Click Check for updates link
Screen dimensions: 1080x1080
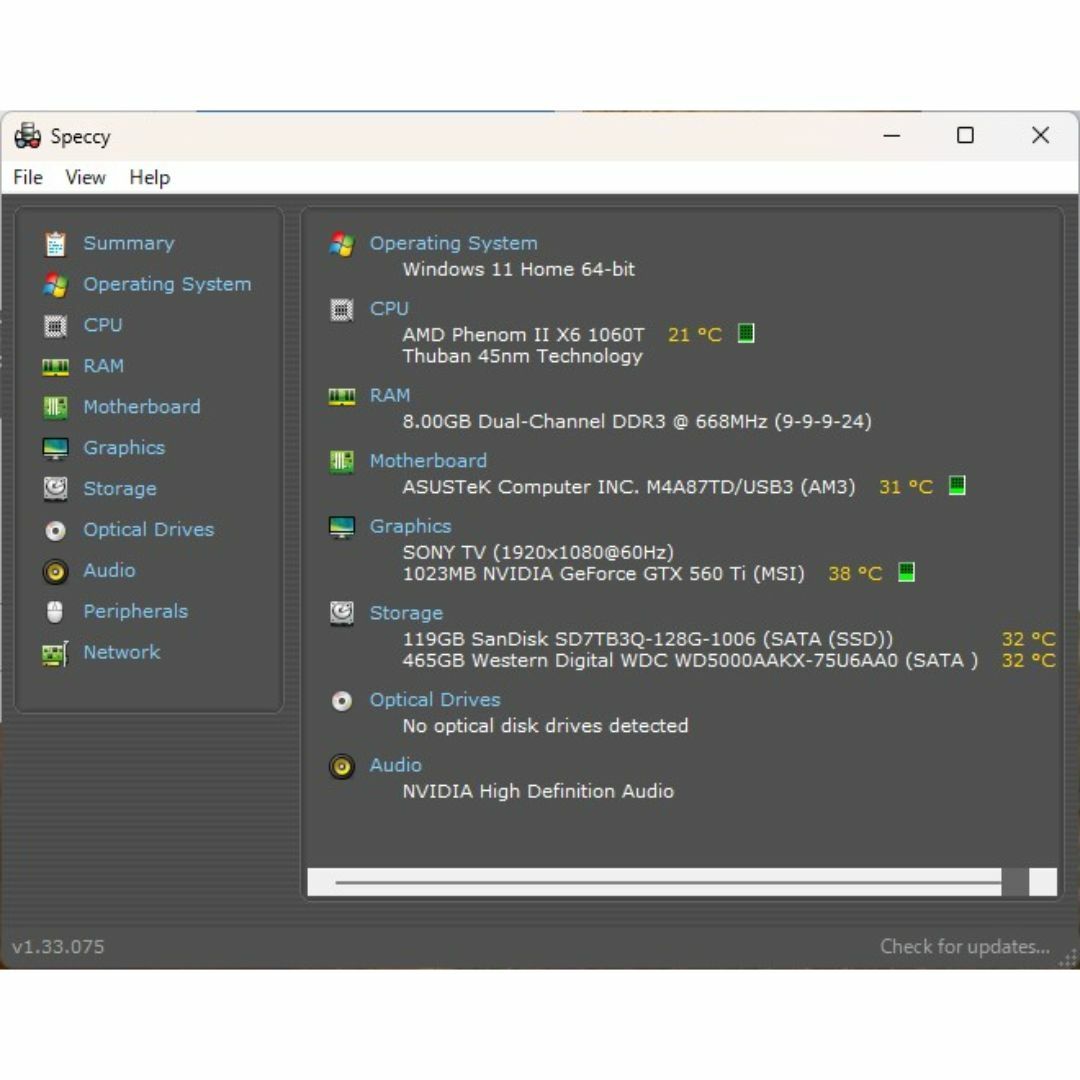(965, 947)
